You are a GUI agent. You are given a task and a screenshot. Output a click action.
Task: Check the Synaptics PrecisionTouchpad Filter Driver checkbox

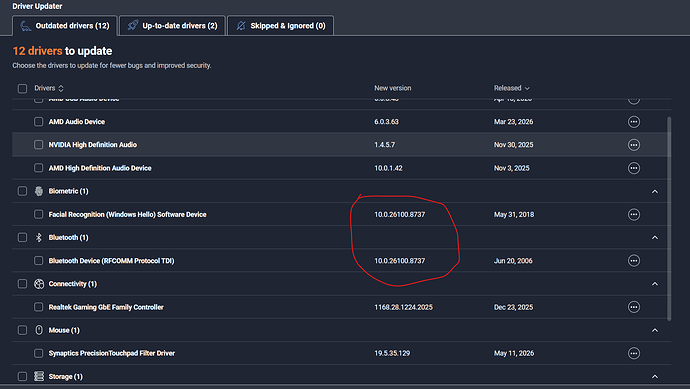(39, 353)
